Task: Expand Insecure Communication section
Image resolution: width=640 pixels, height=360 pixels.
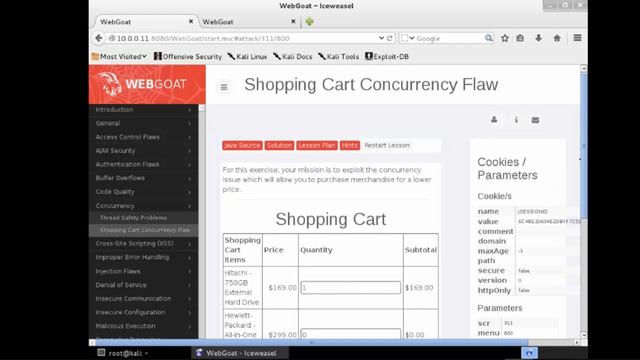Action: [x=143, y=298]
